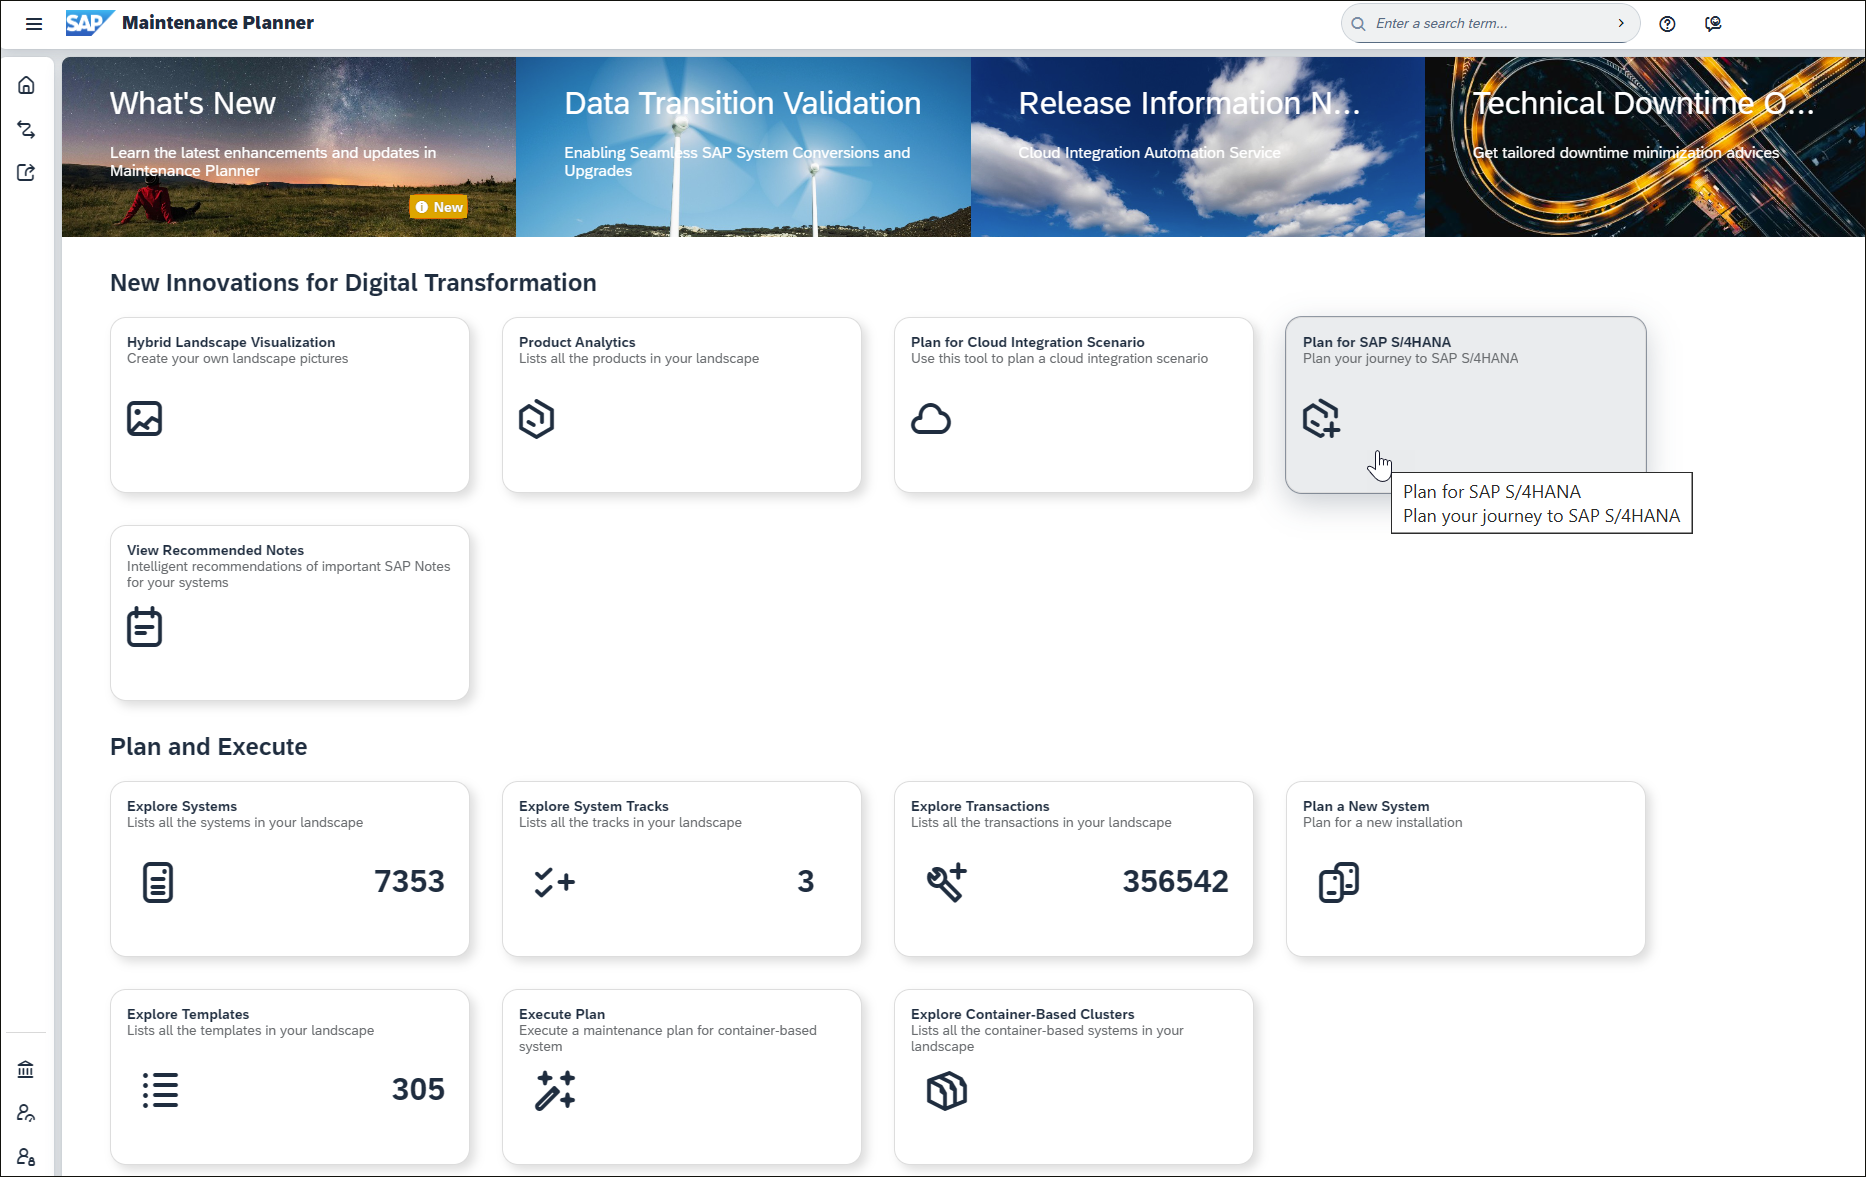Go to Home in the sidebar
The height and width of the screenshot is (1177, 1866).
point(26,85)
